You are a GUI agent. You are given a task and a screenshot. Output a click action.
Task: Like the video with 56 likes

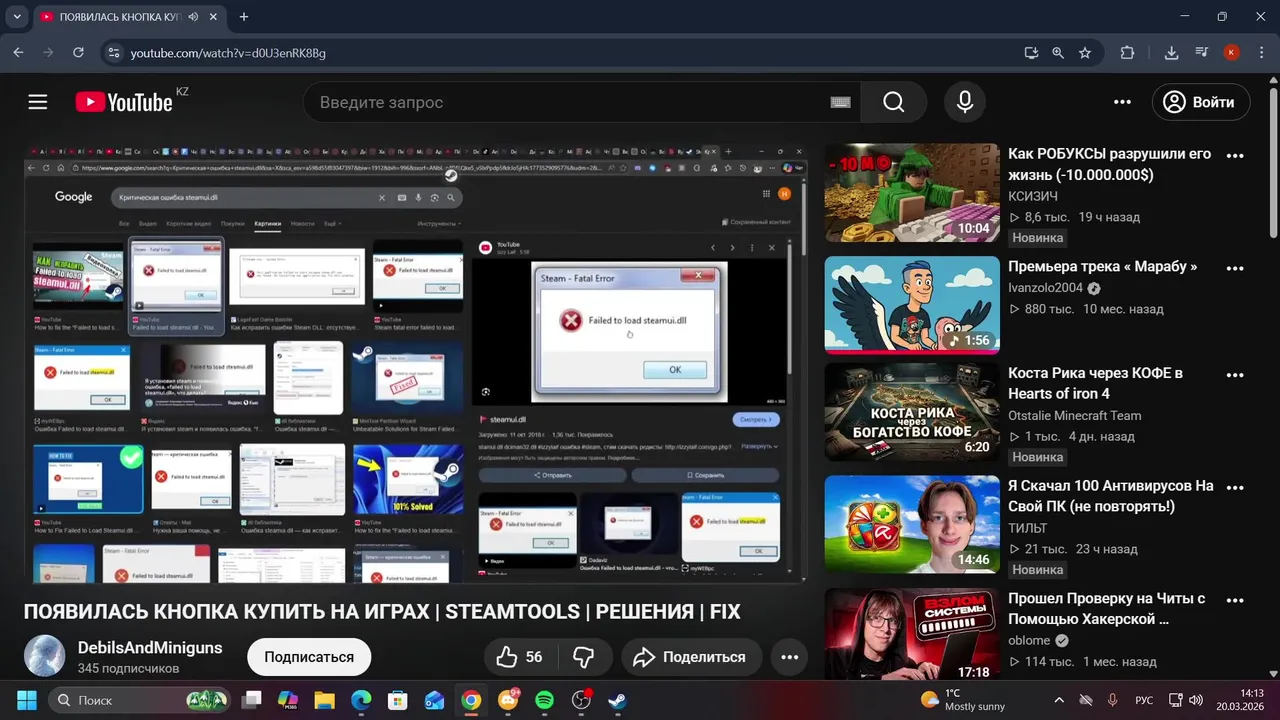point(520,657)
